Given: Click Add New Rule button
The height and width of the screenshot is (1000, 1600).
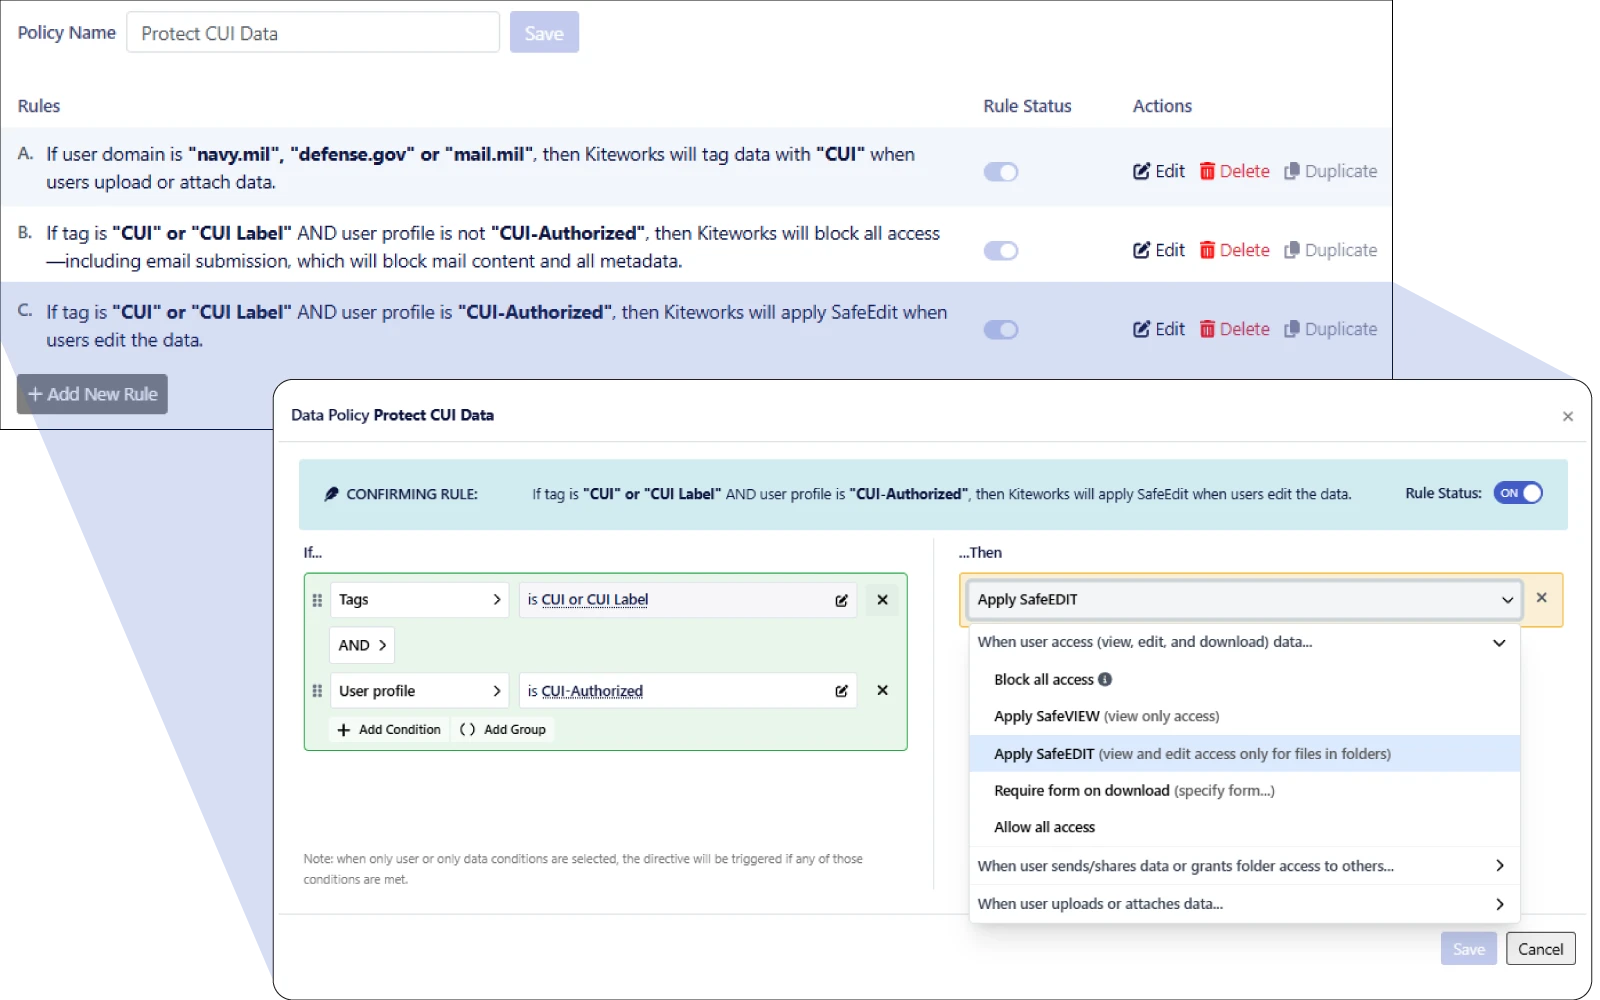Looking at the screenshot, I should (92, 394).
